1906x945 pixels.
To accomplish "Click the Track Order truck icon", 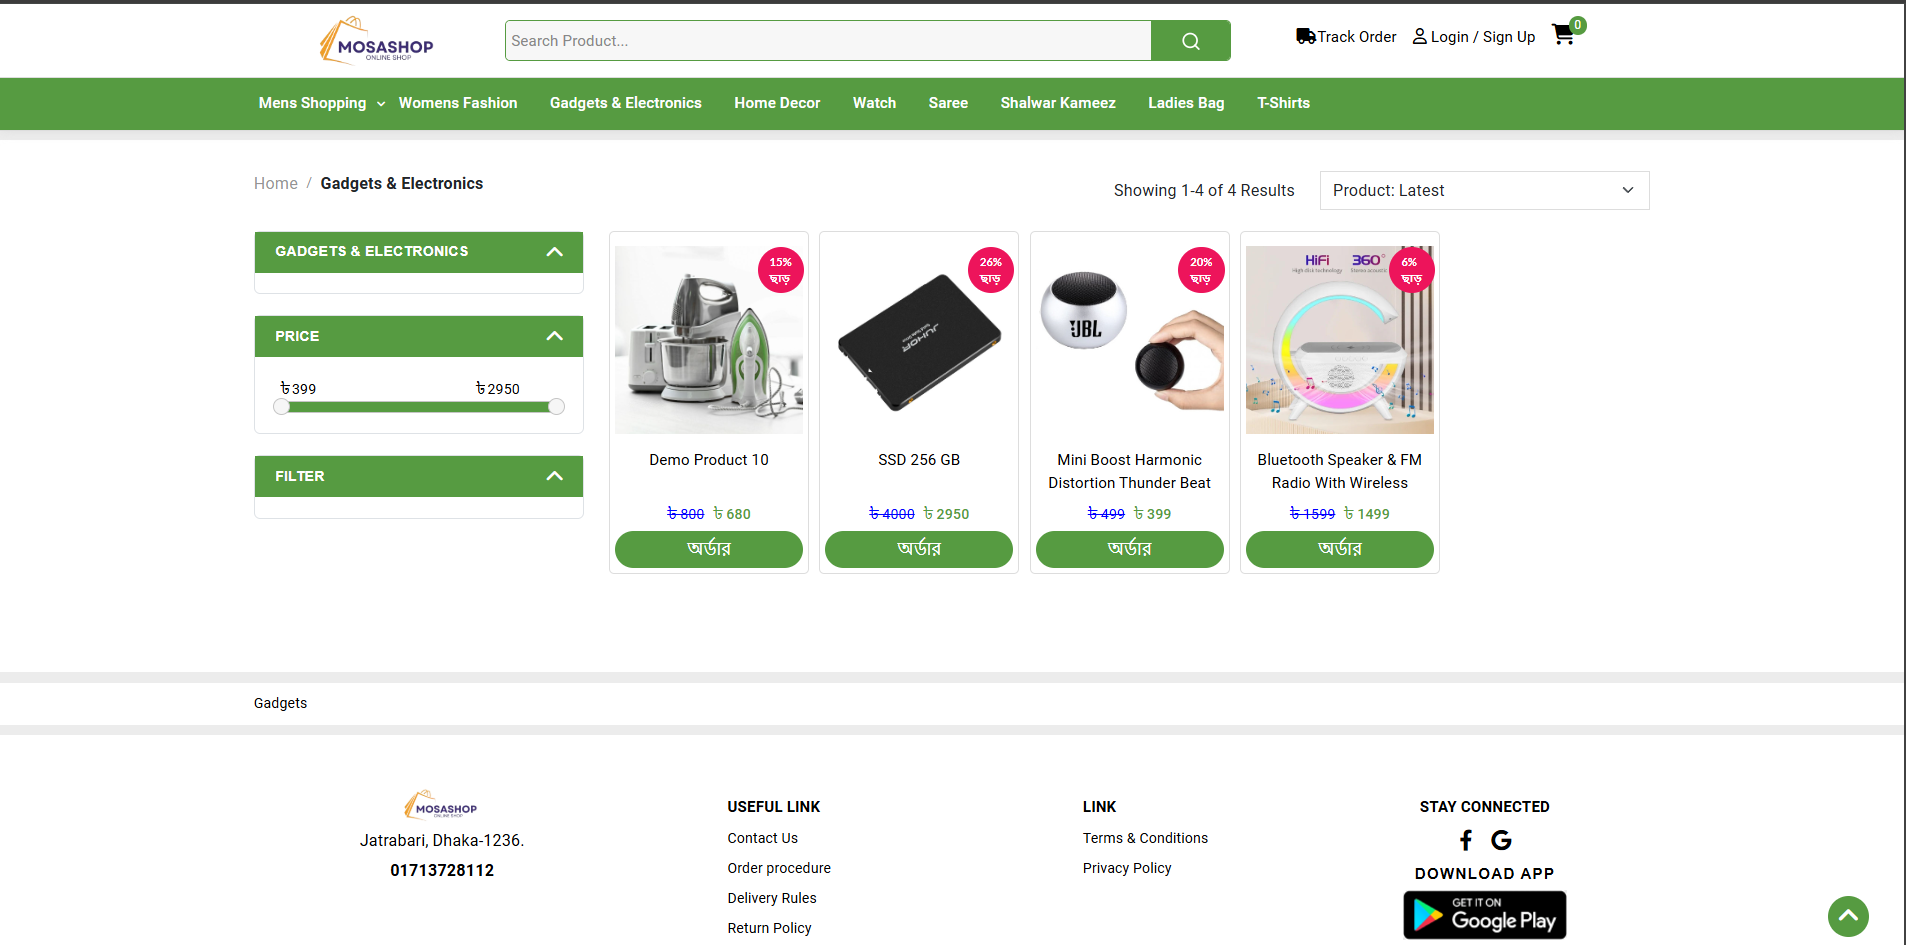I will 1305,37.
